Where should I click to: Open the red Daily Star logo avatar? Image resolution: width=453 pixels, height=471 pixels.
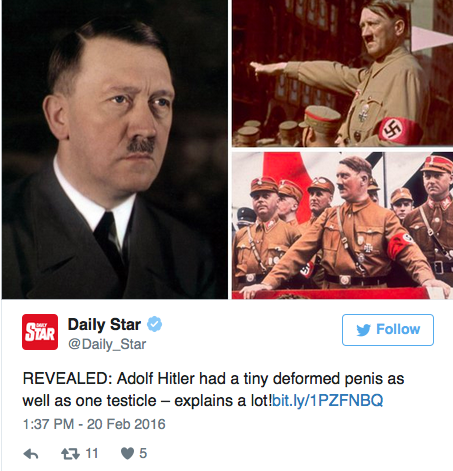click(40, 332)
